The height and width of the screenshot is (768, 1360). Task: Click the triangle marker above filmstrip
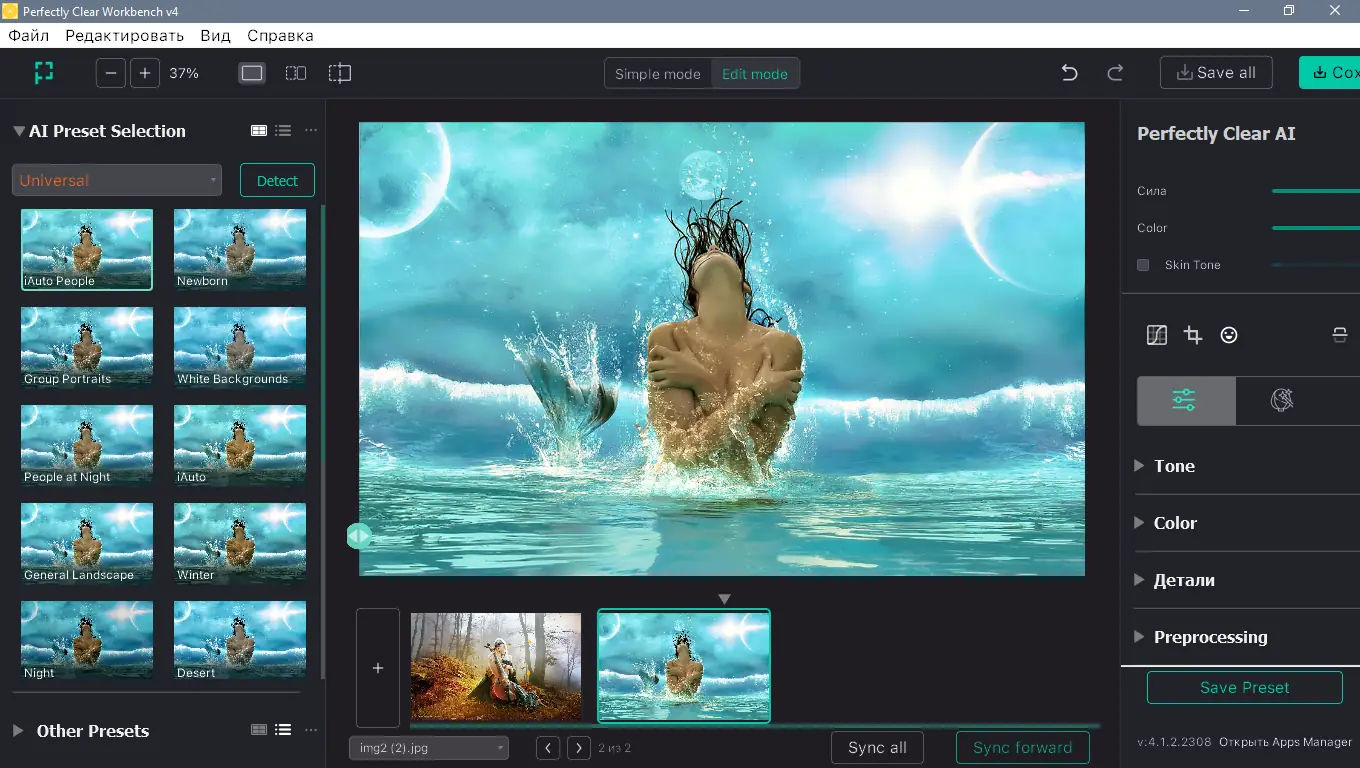click(725, 599)
